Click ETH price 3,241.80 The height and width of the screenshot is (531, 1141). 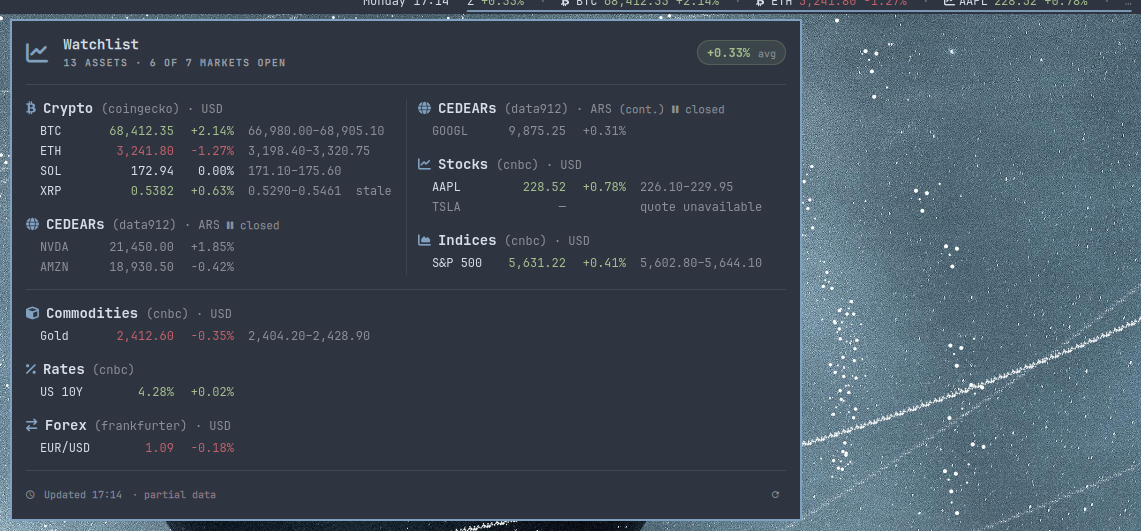click(145, 151)
